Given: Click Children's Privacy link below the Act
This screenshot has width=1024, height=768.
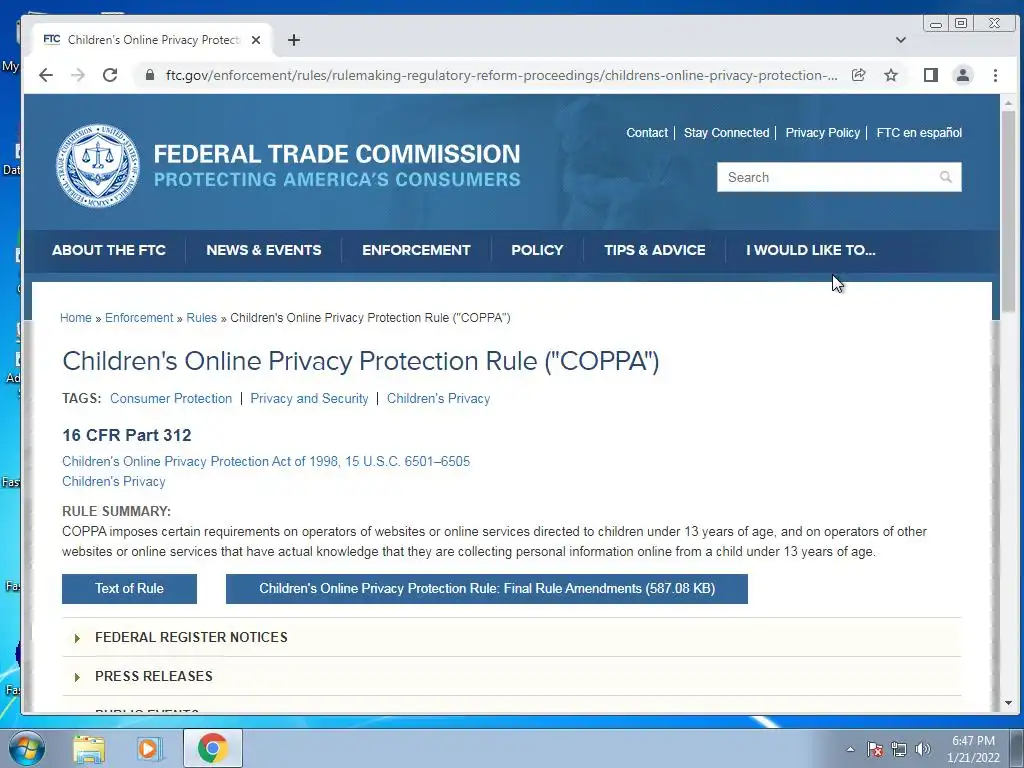Looking at the screenshot, I should [x=114, y=482].
